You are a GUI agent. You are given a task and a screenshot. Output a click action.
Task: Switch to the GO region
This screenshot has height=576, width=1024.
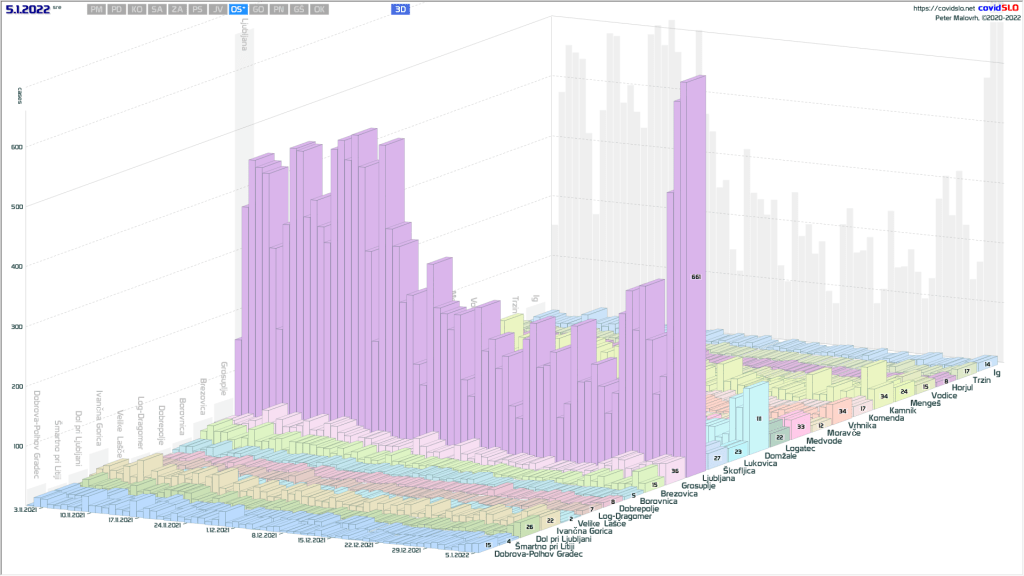click(x=258, y=9)
